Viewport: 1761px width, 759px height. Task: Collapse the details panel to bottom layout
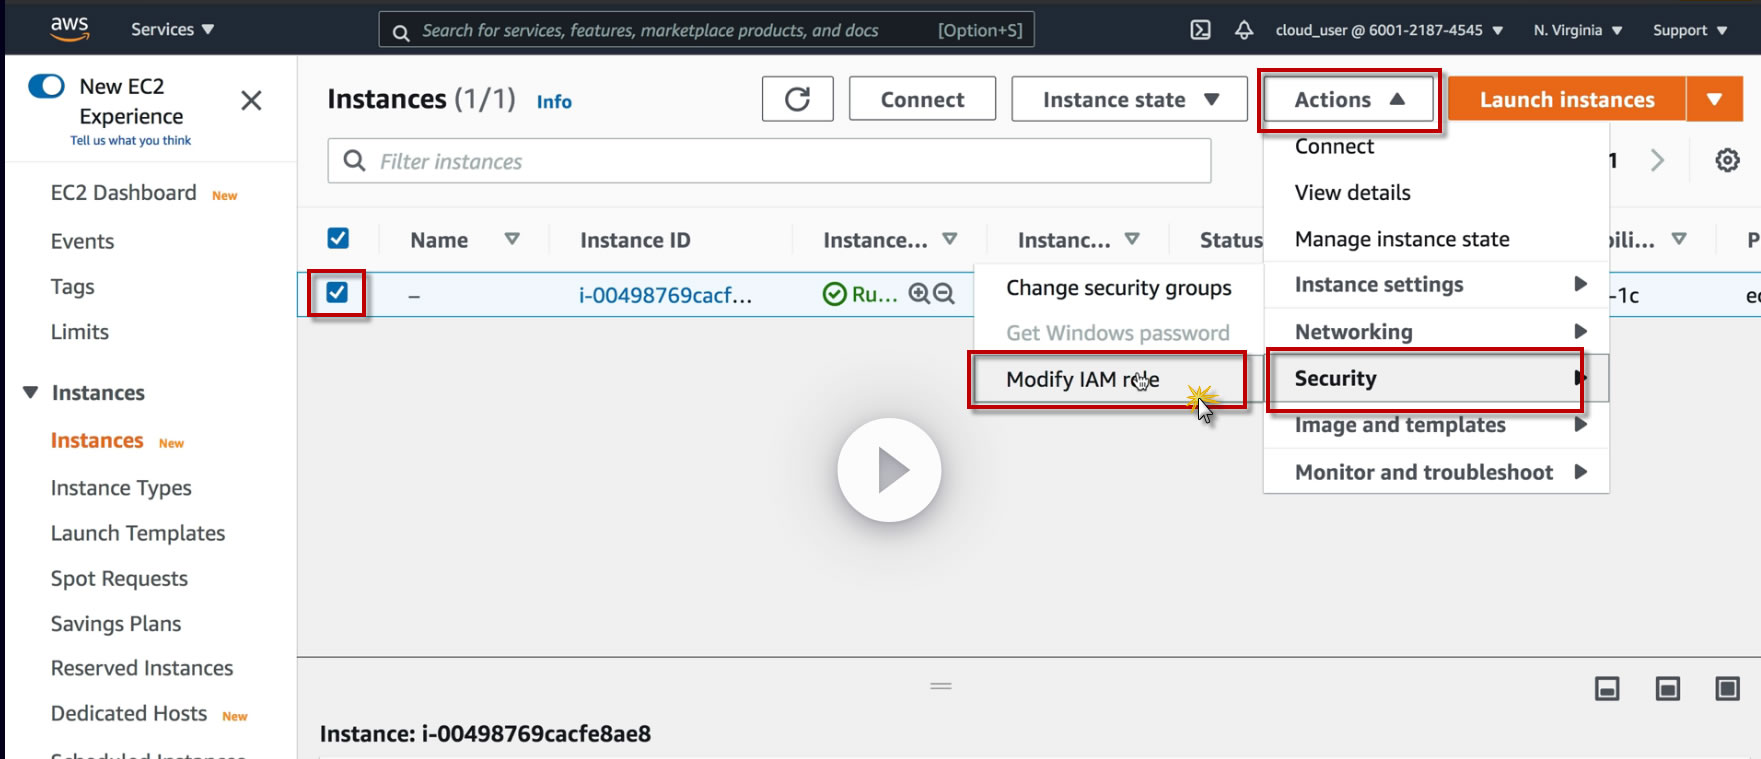tap(1607, 688)
